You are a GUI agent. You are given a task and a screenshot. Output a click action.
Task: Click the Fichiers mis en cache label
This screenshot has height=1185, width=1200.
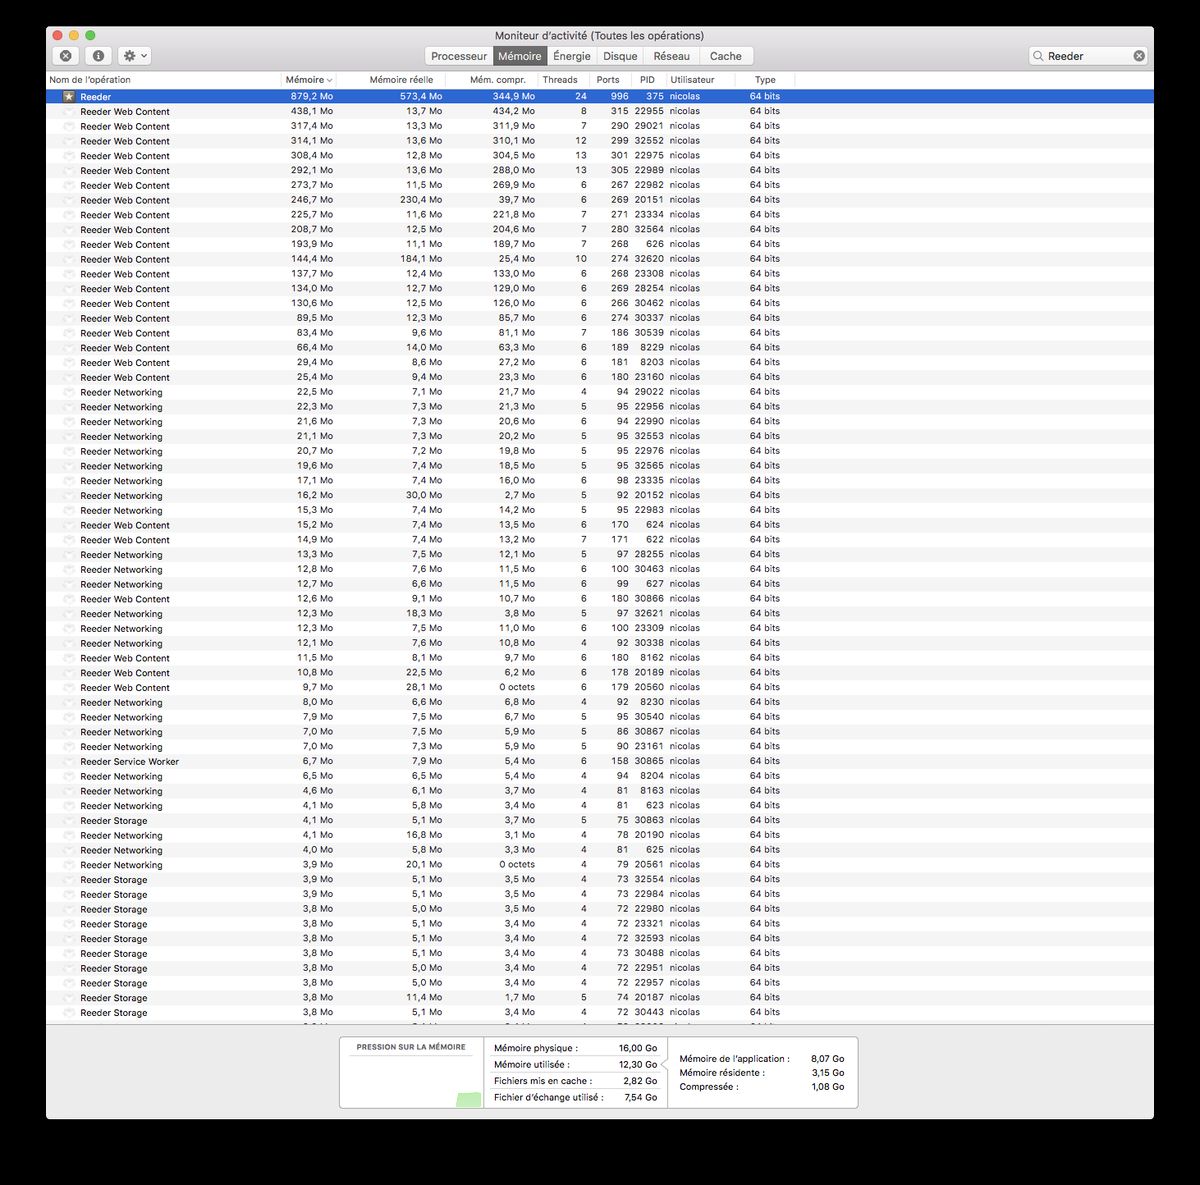(x=543, y=1081)
